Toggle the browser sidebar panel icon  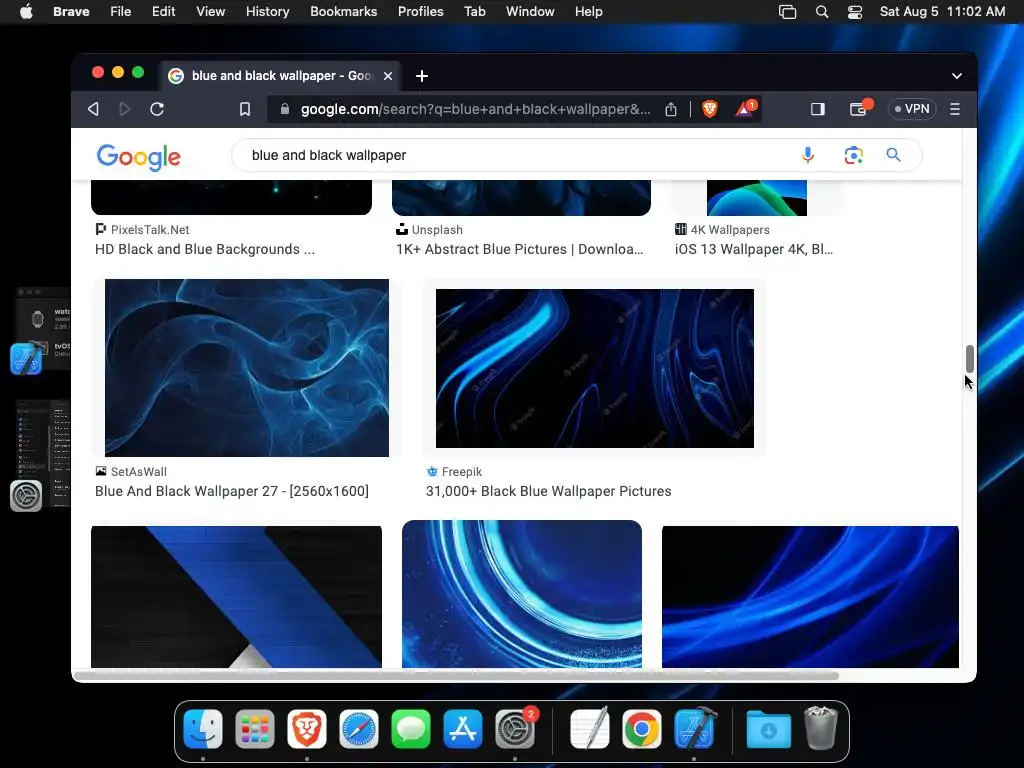818,109
